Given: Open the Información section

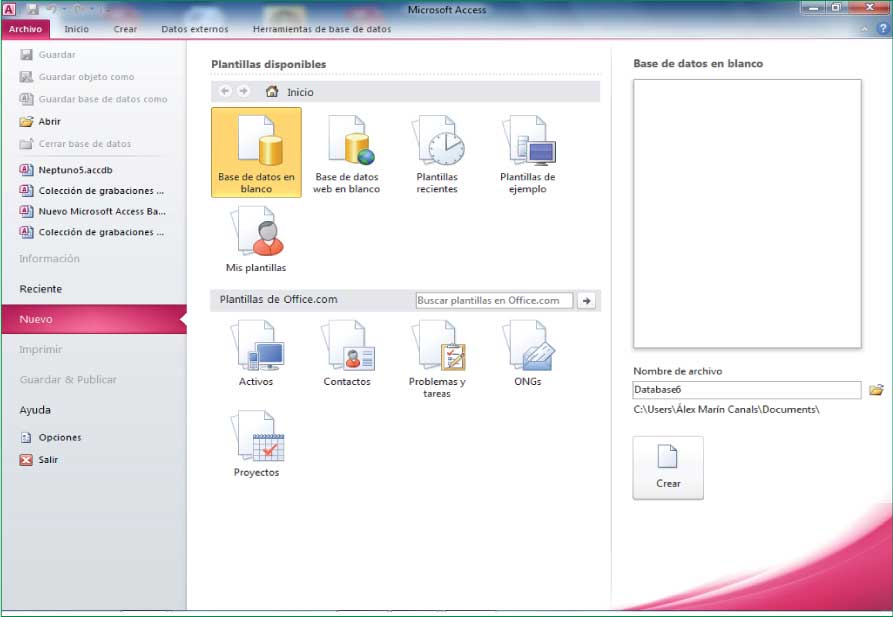Looking at the screenshot, I should tap(94, 259).
